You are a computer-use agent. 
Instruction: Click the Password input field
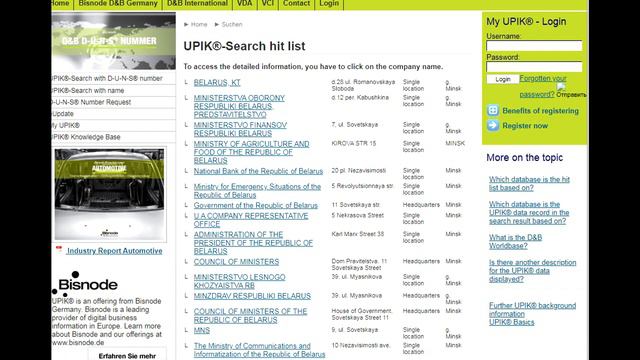[534, 67]
